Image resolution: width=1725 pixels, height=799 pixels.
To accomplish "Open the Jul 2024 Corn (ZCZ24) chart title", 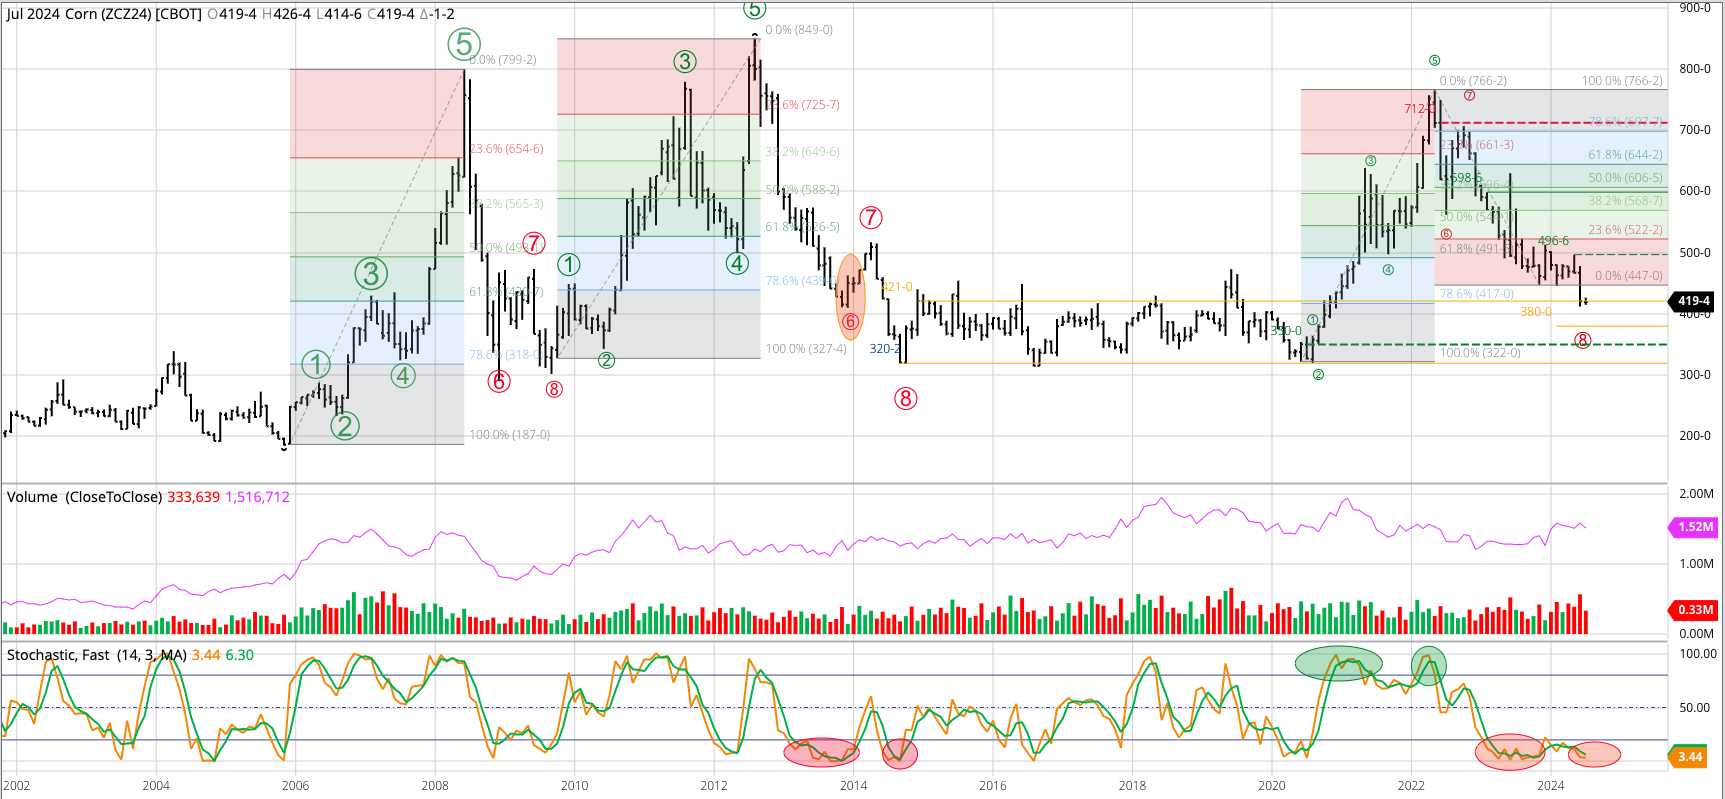I will tap(104, 14).
